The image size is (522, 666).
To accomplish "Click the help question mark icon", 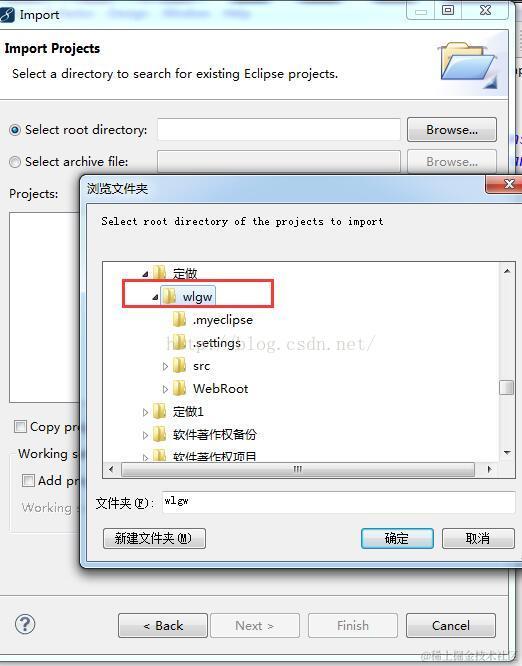I will (x=25, y=624).
